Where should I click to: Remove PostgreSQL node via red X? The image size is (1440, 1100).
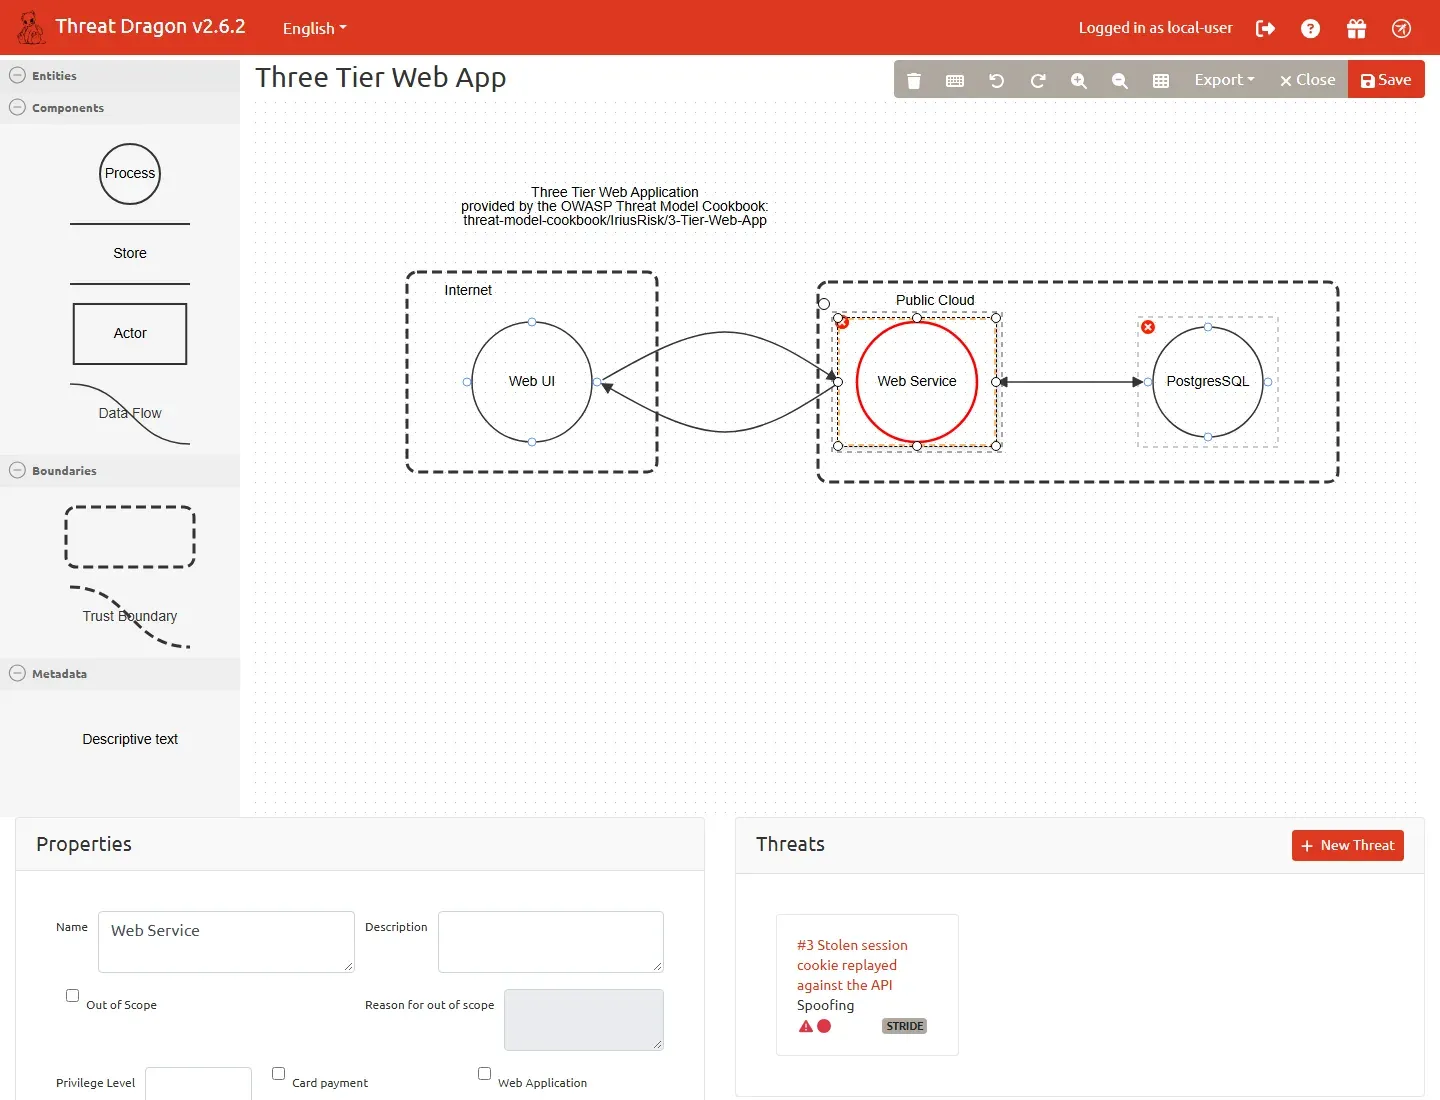tap(1148, 327)
